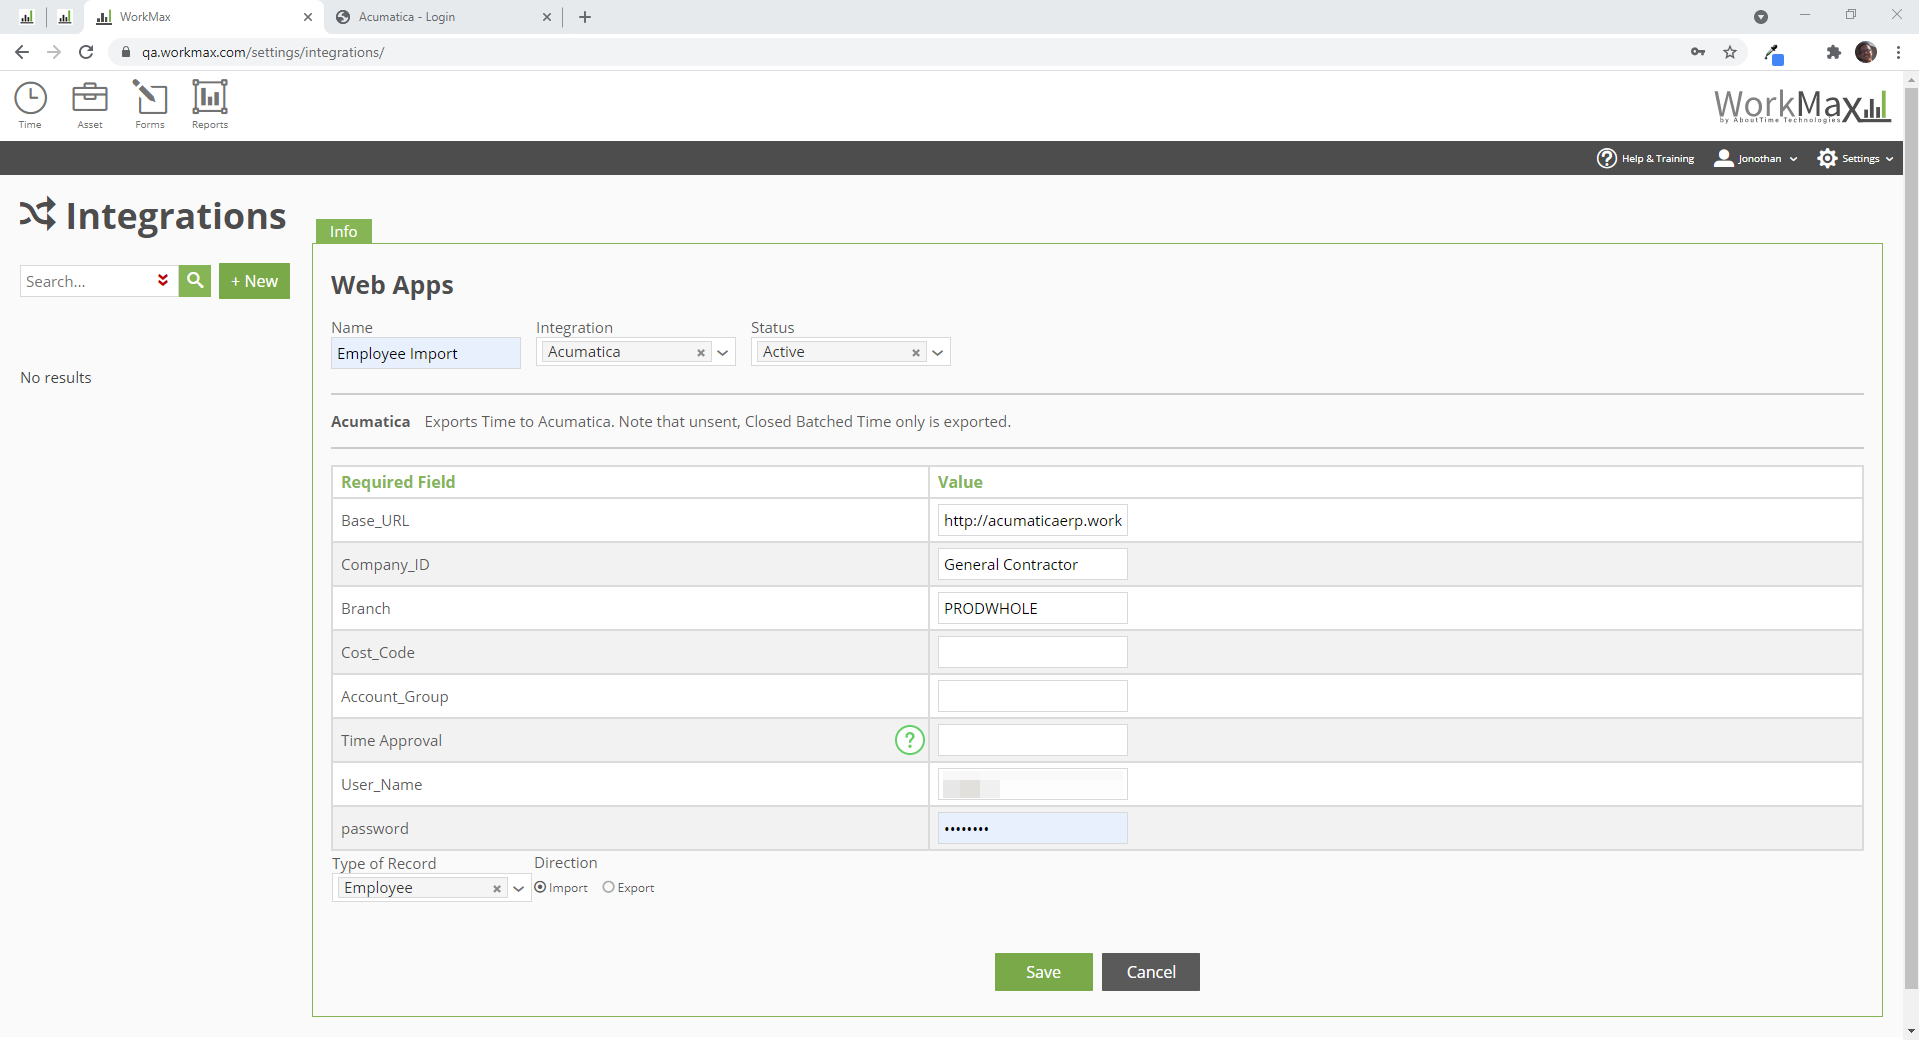
Task: Open the Chrome profile avatar
Action: coord(1866,52)
